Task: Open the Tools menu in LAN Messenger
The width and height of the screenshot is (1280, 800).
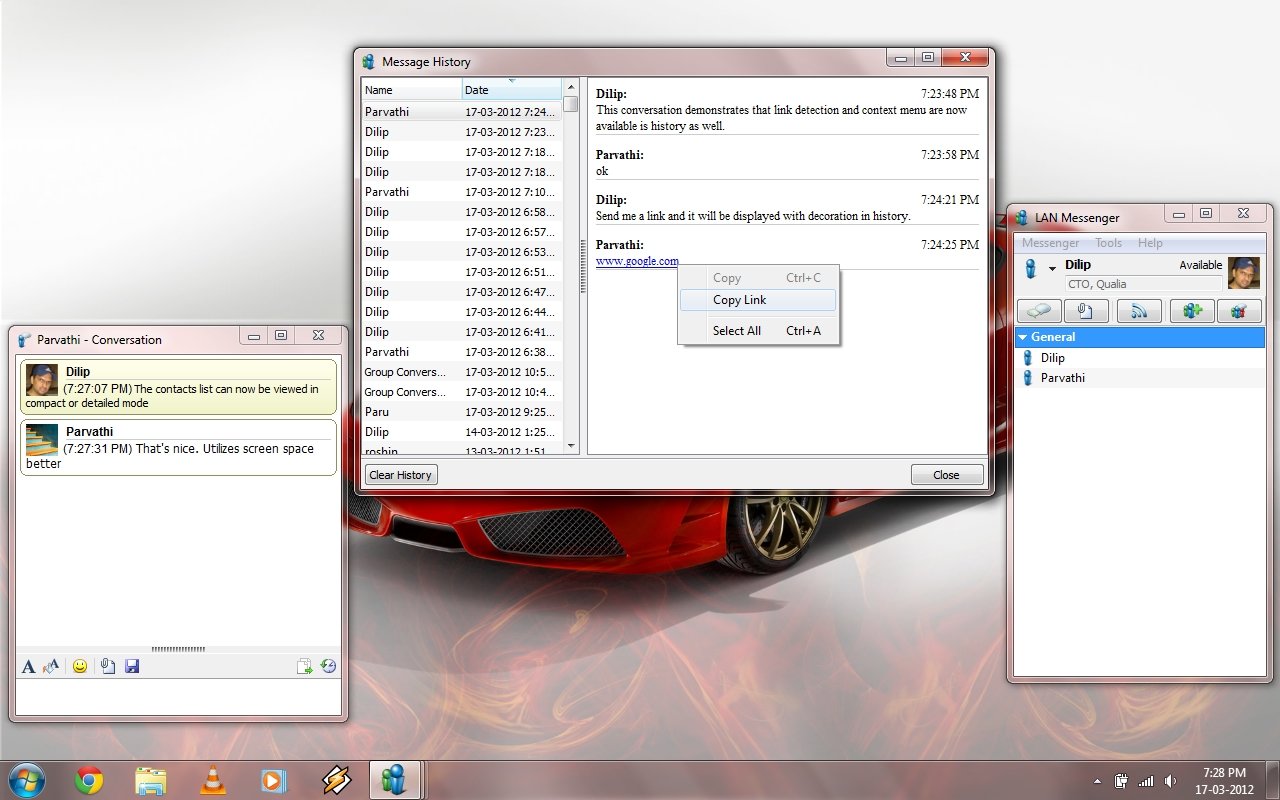Action: pos(1108,243)
